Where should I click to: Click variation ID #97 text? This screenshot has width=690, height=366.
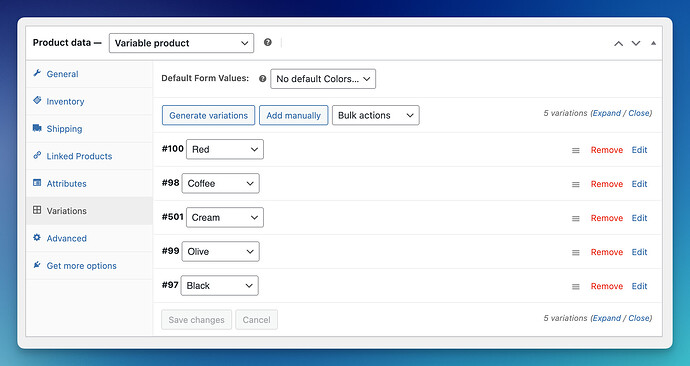click(170, 285)
